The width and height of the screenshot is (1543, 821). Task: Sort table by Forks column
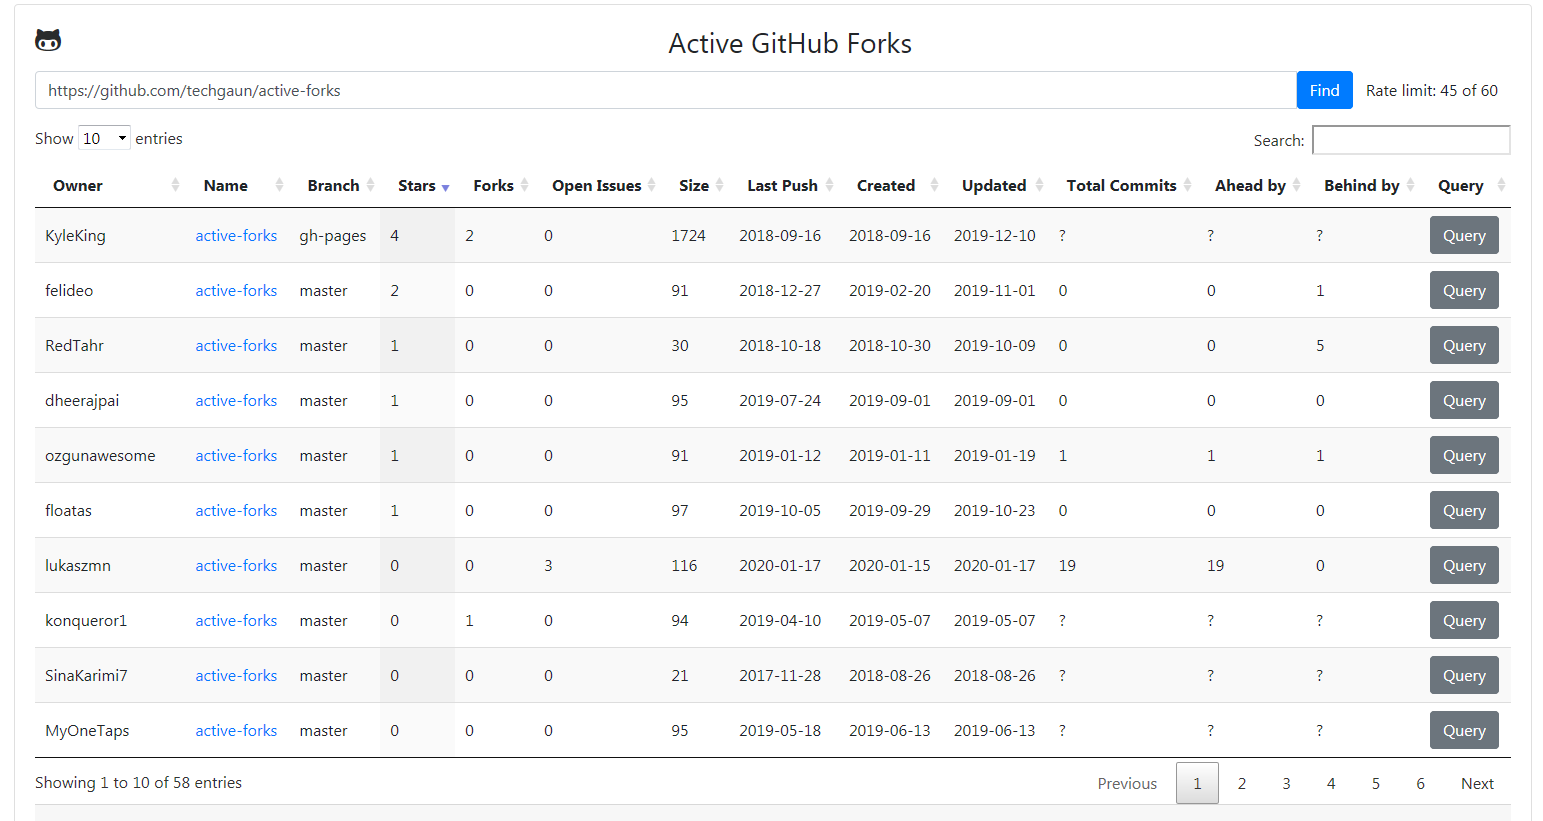coord(495,185)
